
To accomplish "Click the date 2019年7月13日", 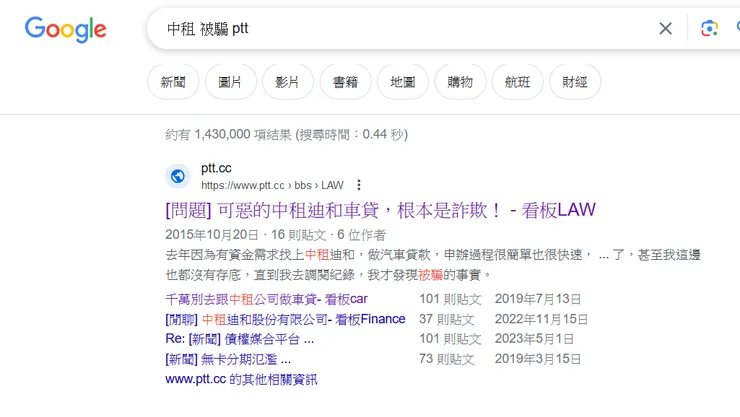I will point(538,299).
